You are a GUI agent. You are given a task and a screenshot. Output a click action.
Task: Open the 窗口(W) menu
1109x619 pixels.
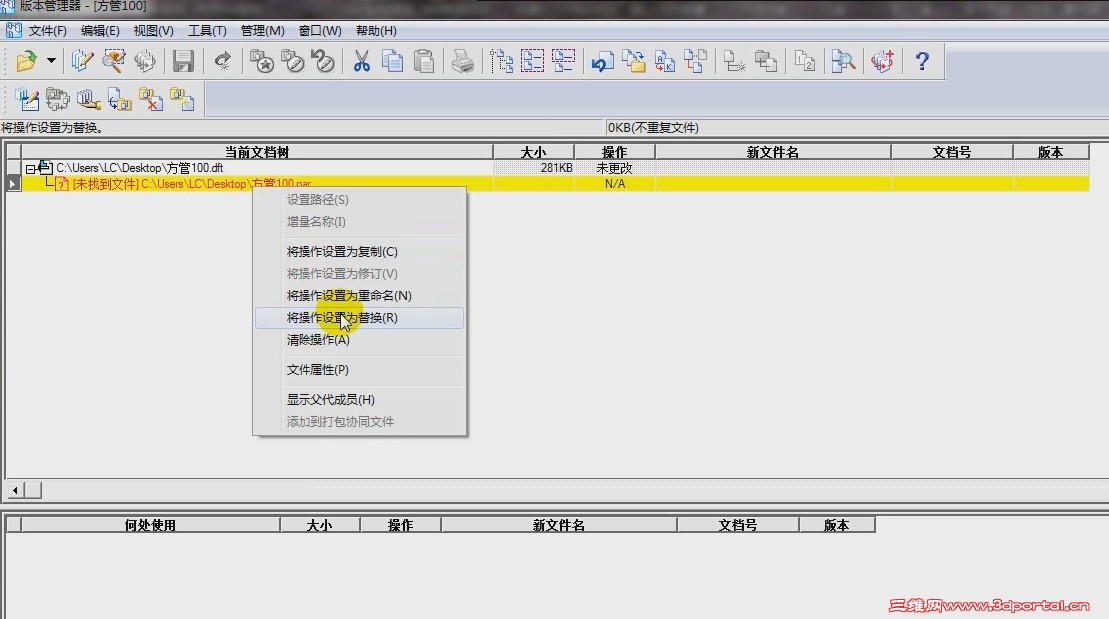coord(320,30)
